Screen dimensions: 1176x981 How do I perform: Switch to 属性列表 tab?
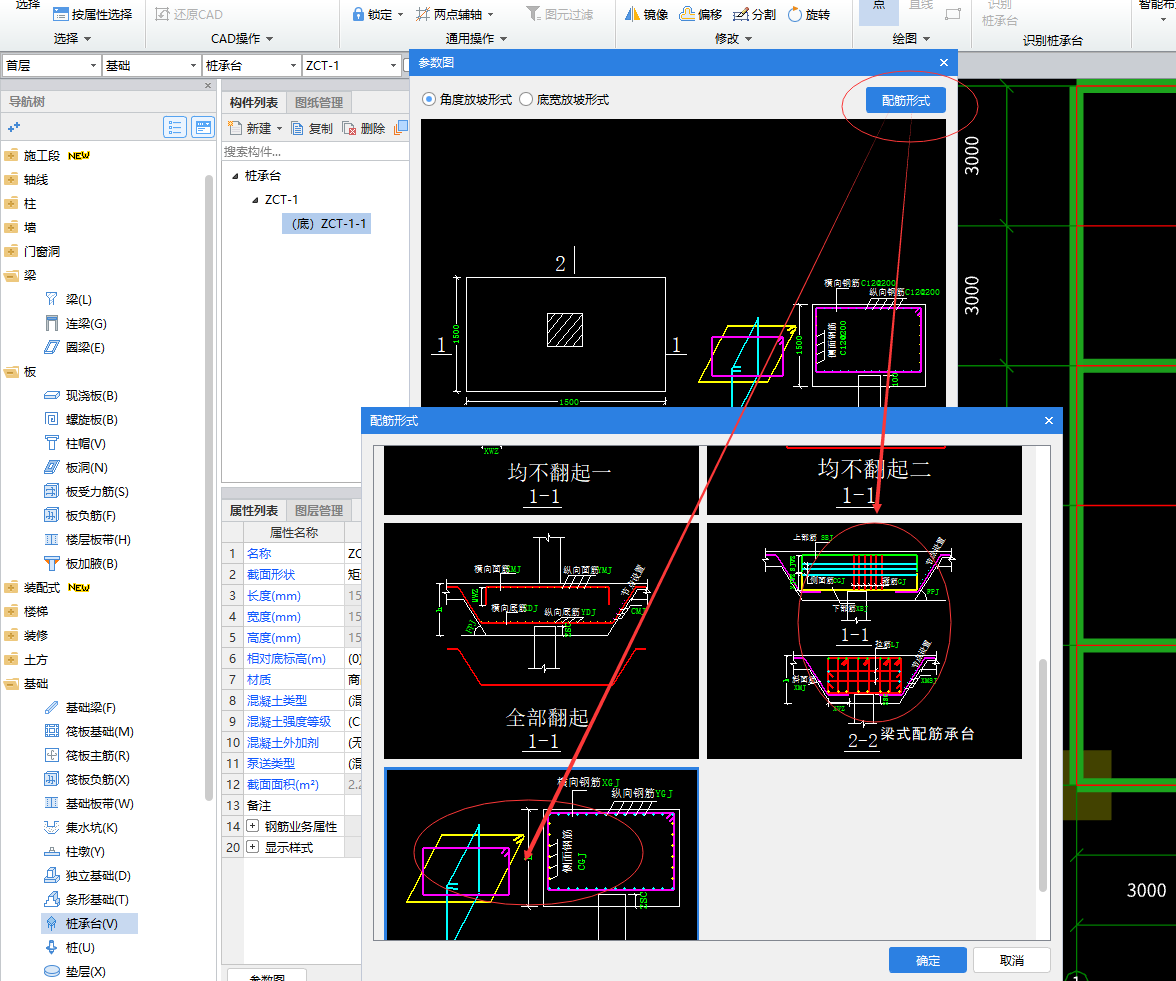tap(254, 511)
